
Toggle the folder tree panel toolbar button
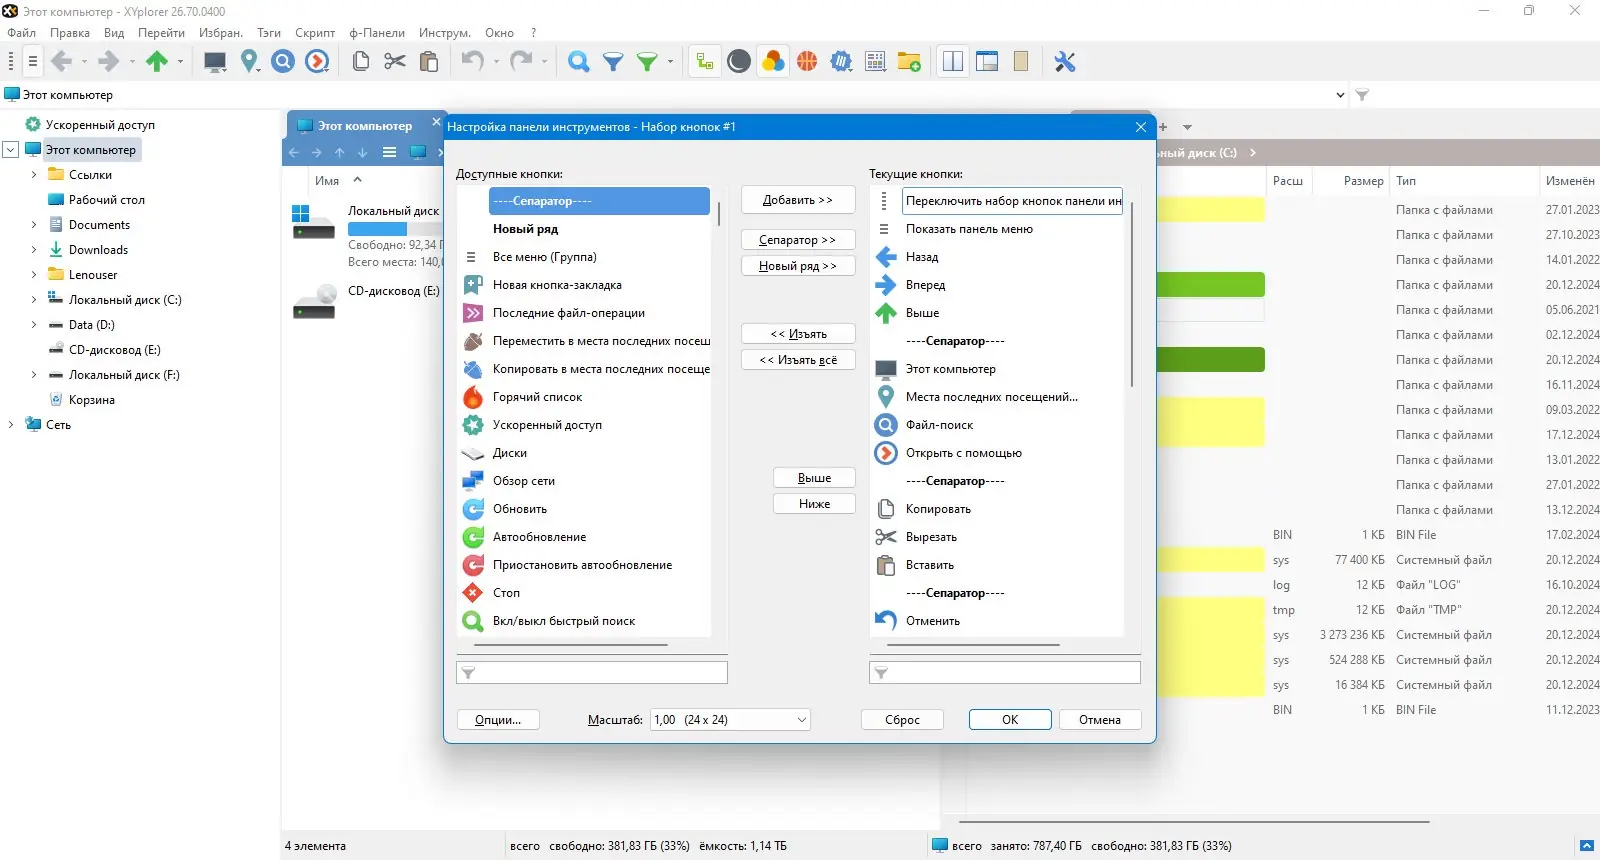click(x=705, y=62)
